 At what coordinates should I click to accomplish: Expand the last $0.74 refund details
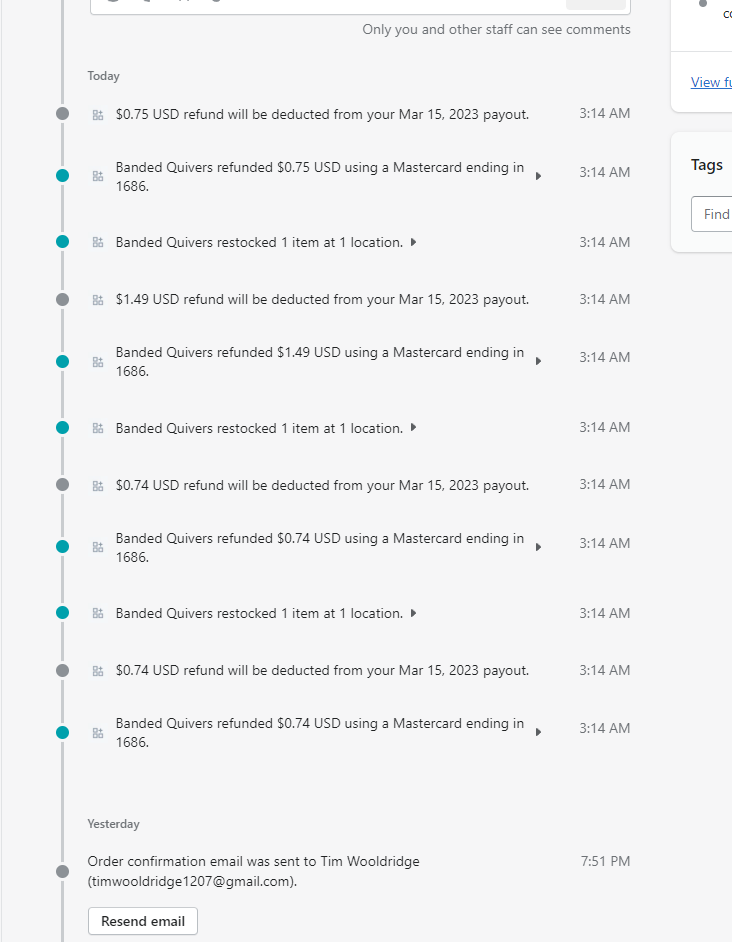click(x=538, y=732)
